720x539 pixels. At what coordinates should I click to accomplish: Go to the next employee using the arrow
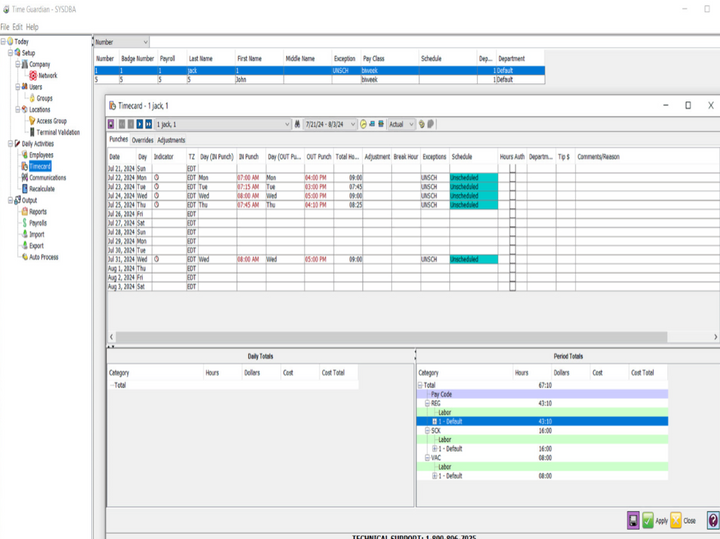click(141, 124)
